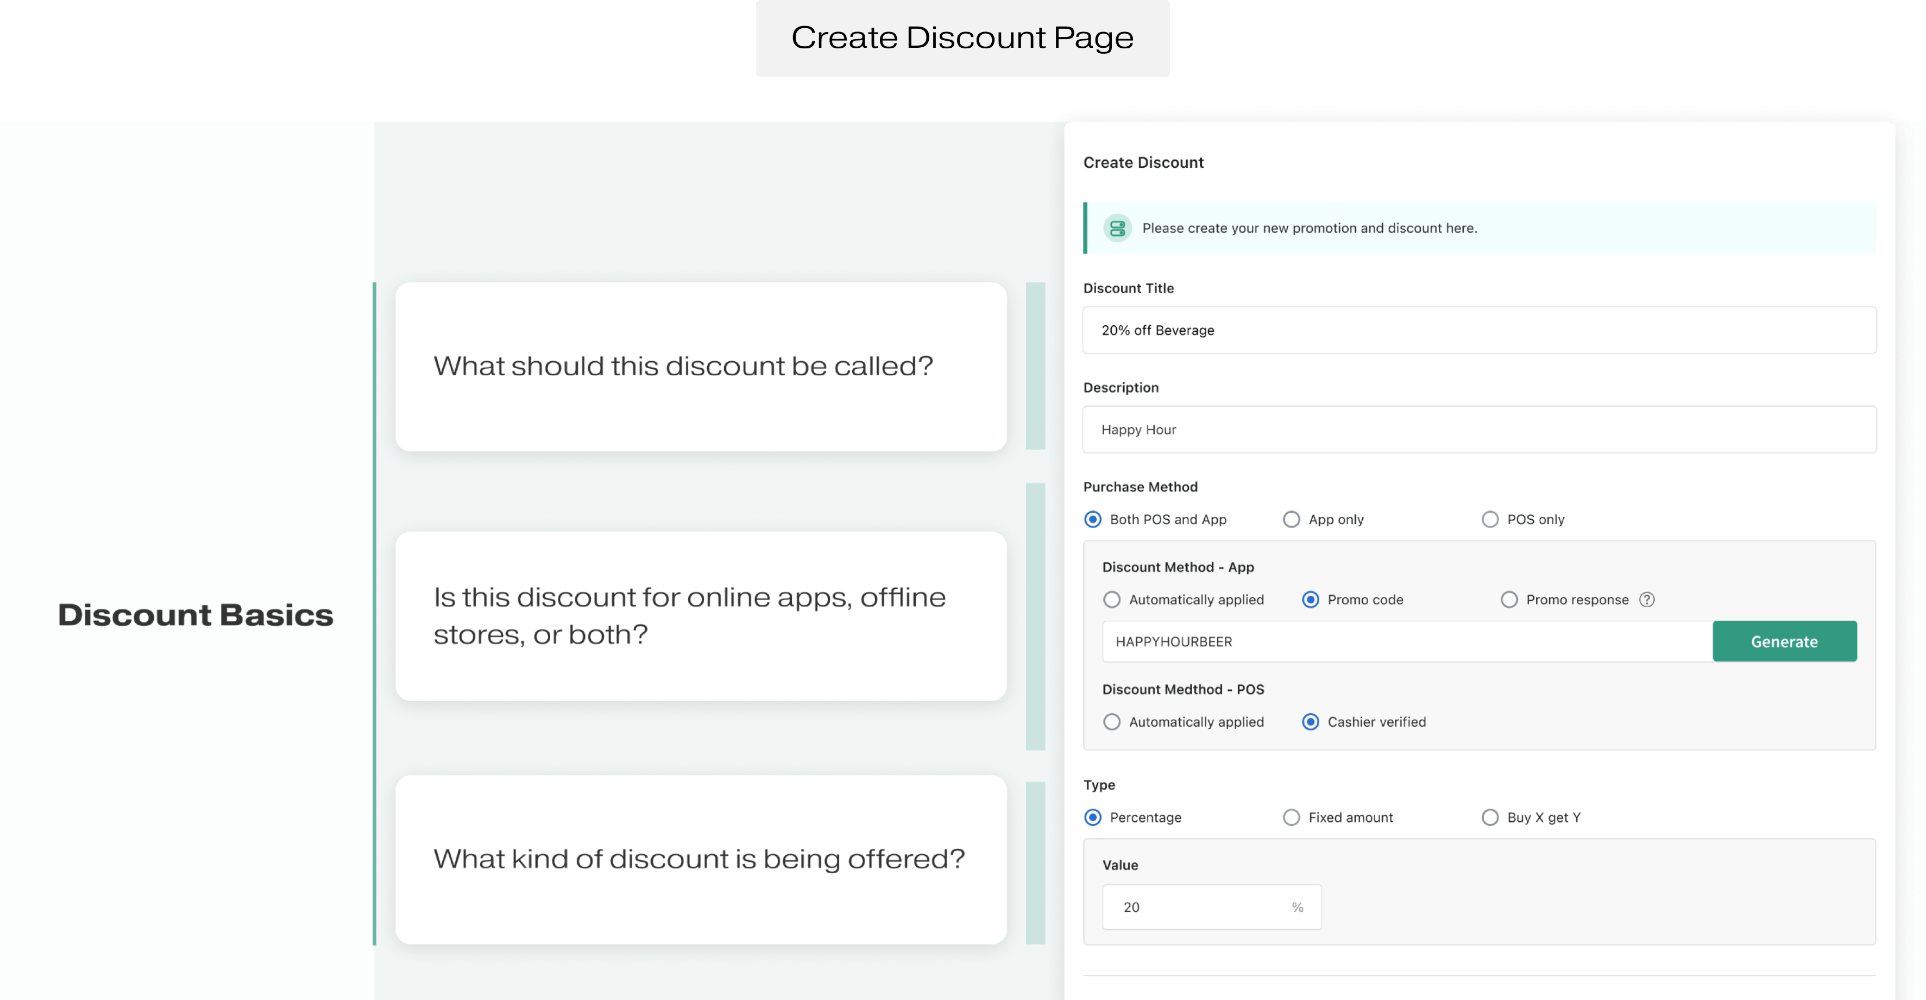The image size is (1926, 1000).
Task: Select Buy X get Y discount type
Action: click(1490, 818)
